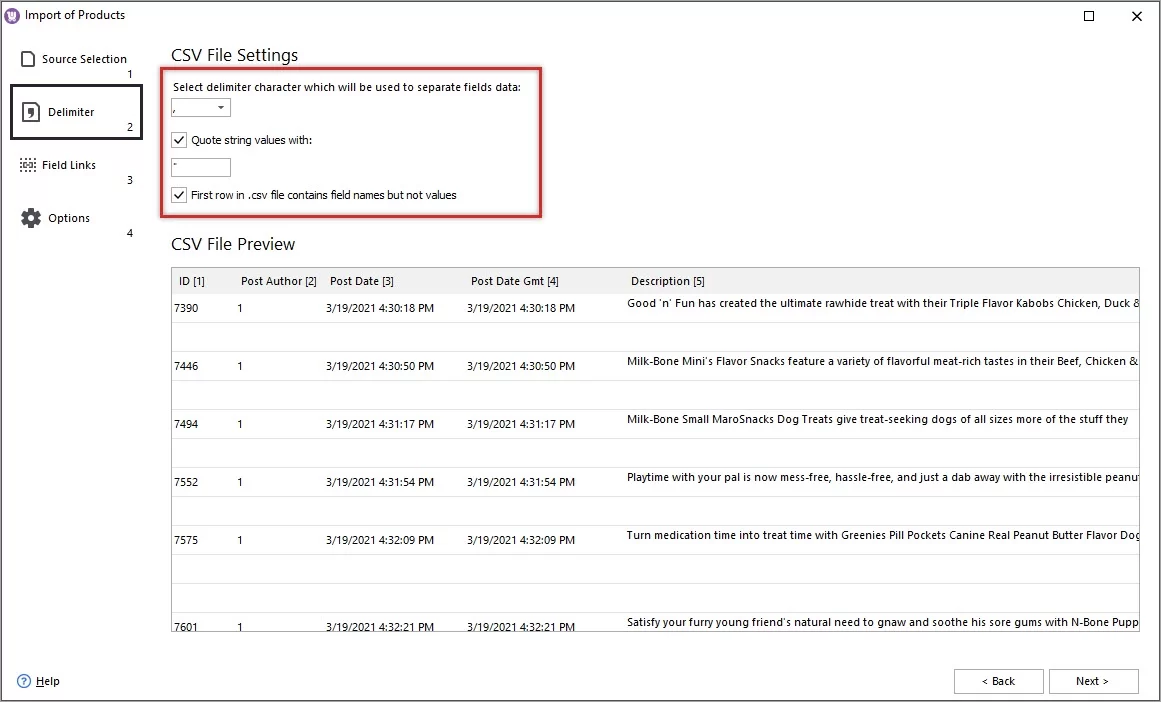
Task: Toggle 'First row in .csv file contains field names'
Action: [x=178, y=195]
